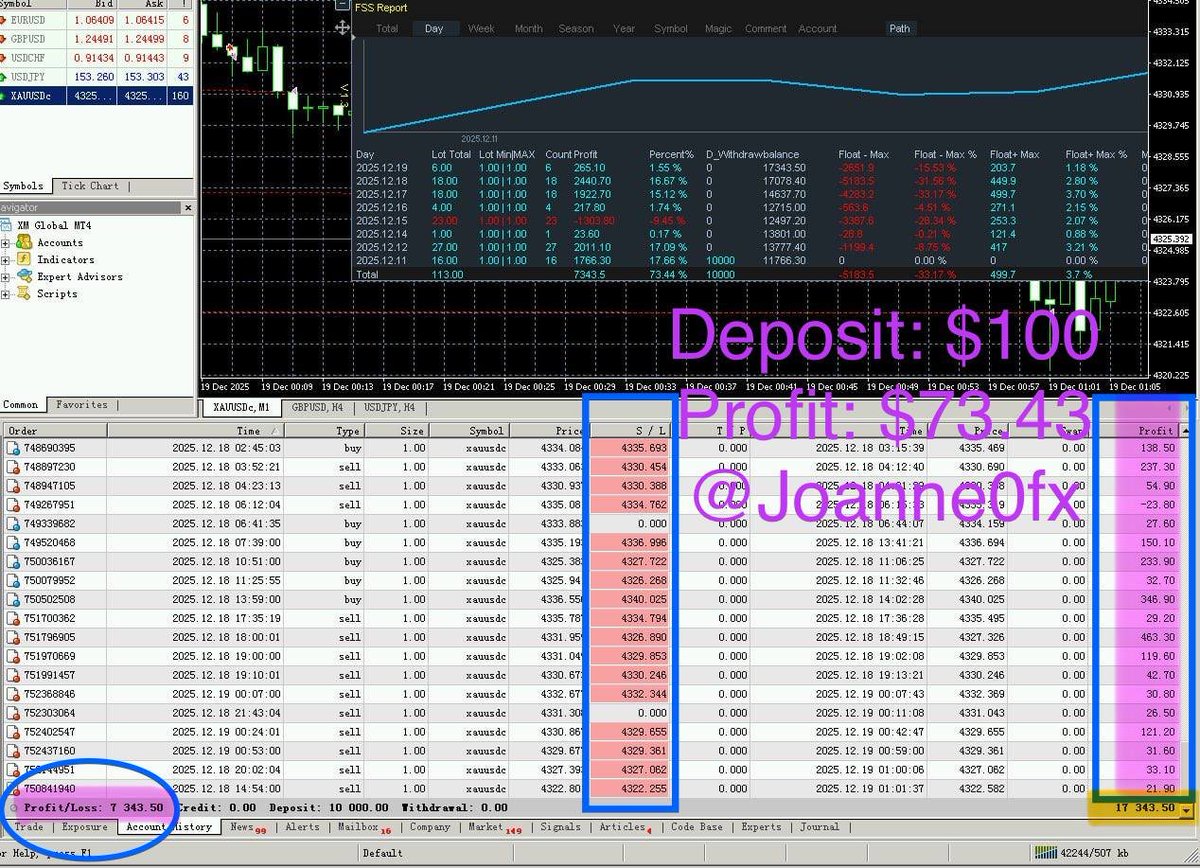The image size is (1200, 868).
Task: Open the Exposure terminal tab
Action: tap(85, 827)
